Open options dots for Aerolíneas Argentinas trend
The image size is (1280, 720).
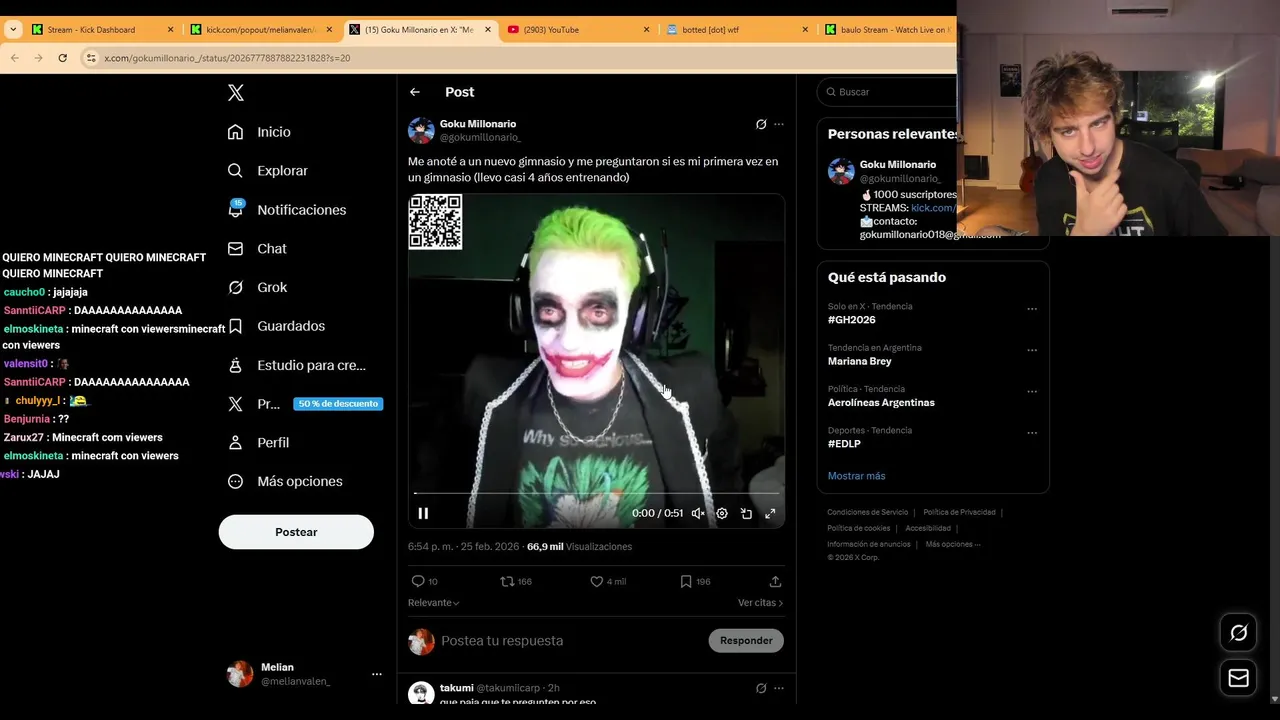tap(1032, 392)
